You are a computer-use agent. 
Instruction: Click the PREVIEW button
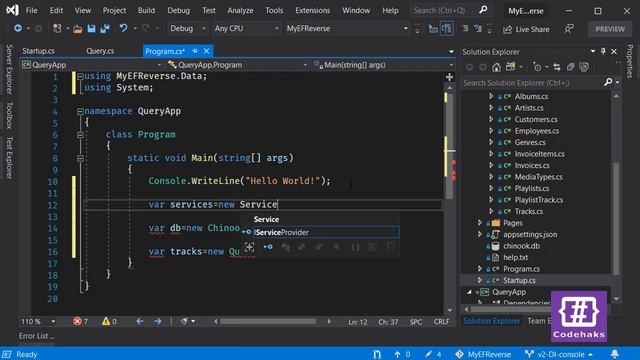coord(610,29)
